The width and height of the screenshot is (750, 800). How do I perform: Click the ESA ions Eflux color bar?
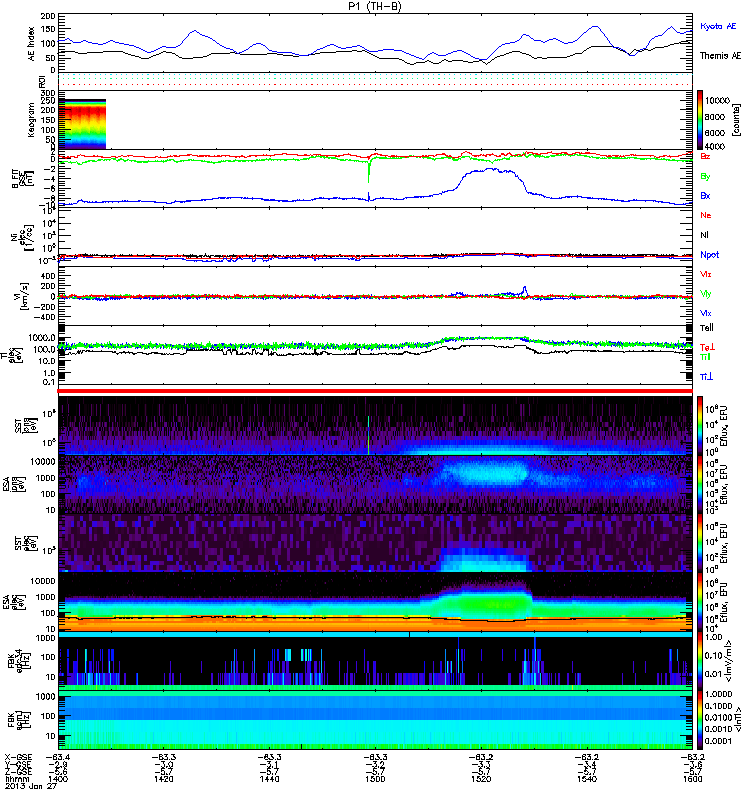pyautogui.click(x=700, y=485)
